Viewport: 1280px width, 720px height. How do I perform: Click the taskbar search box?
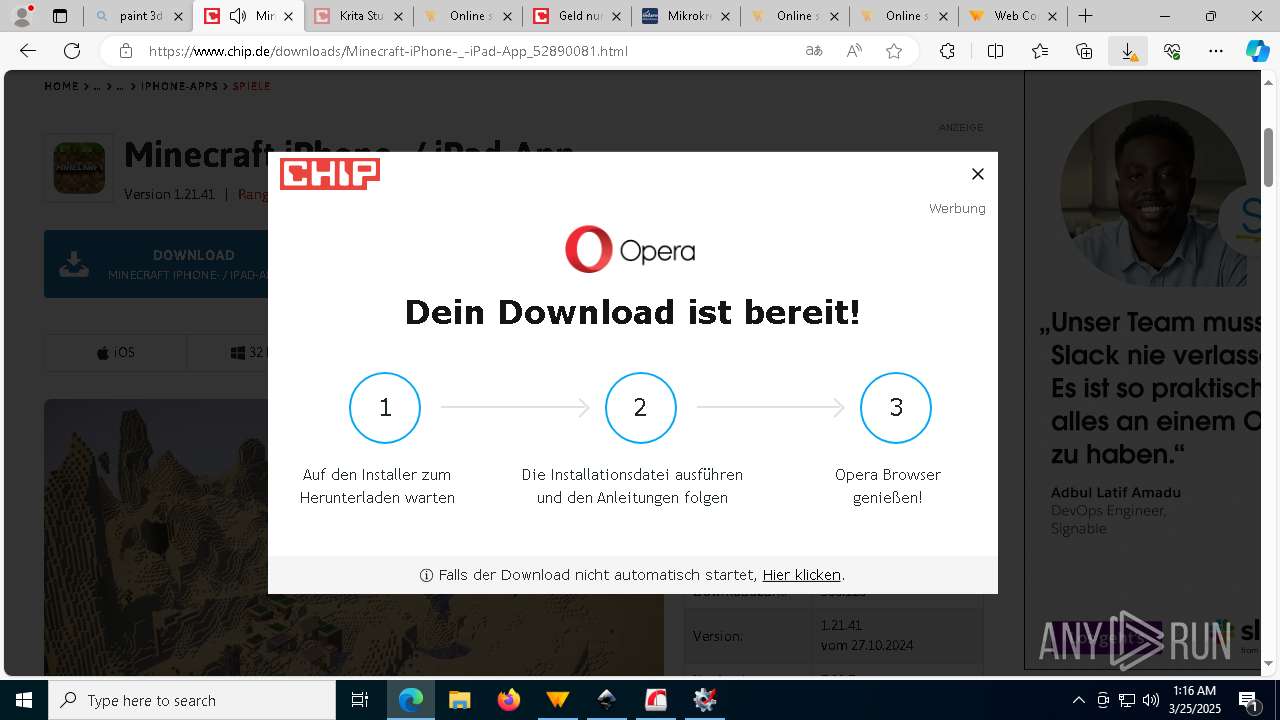192,700
